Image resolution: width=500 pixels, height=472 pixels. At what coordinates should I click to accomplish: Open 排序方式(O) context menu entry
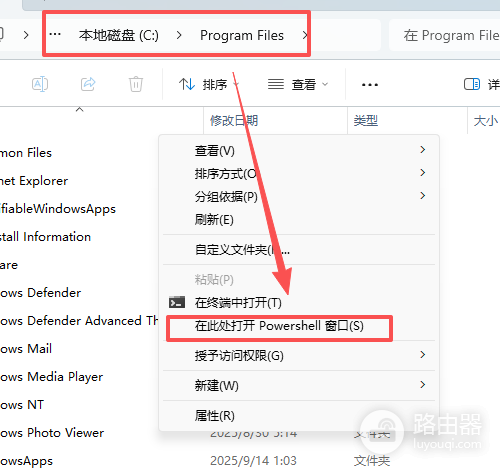click(x=299, y=174)
